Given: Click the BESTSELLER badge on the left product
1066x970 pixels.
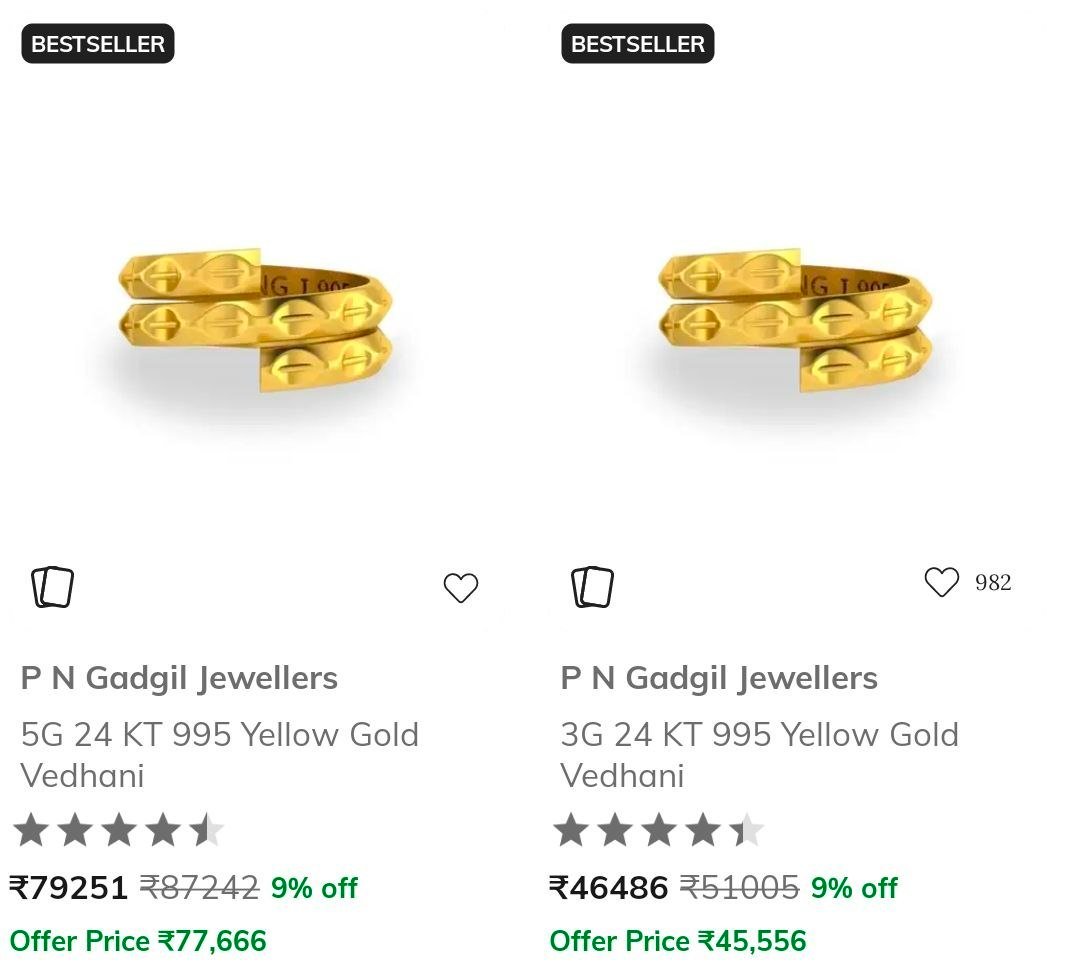Looking at the screenshot, I should click(96, 43).
